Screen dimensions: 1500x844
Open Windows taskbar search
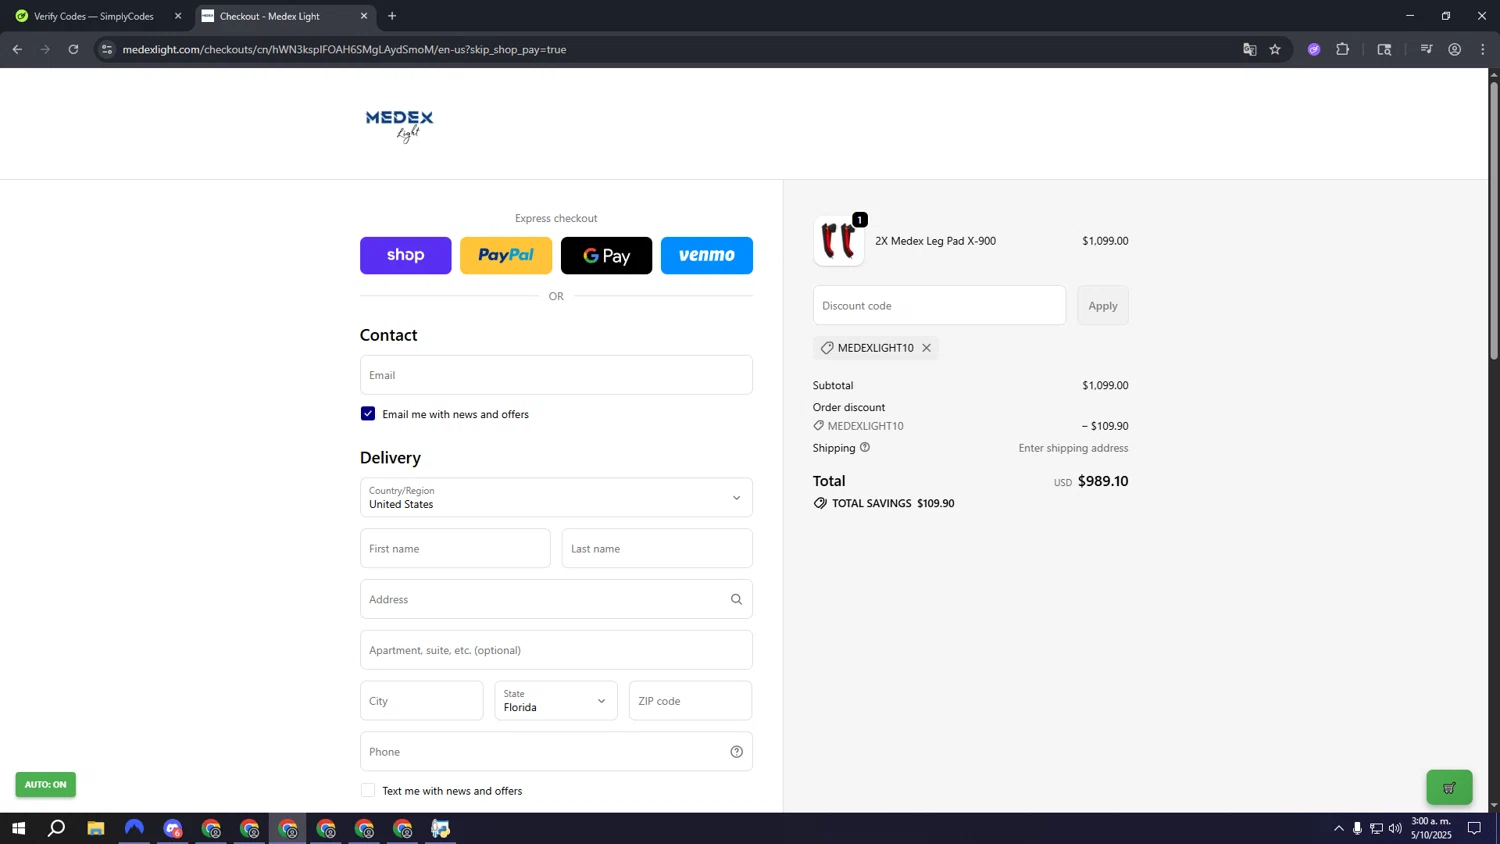[57, 828]
